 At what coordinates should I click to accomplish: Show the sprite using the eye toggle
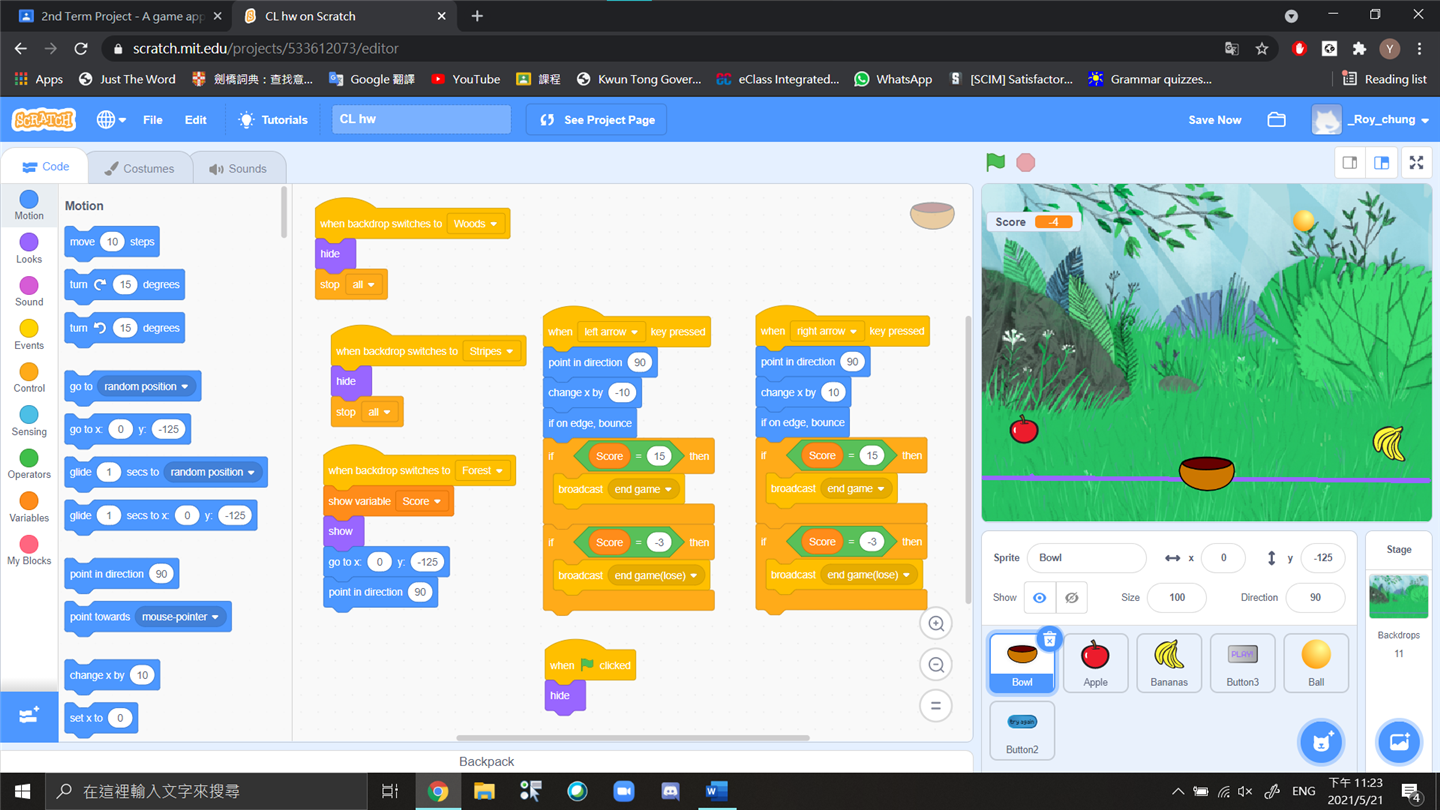(1040, 598)
